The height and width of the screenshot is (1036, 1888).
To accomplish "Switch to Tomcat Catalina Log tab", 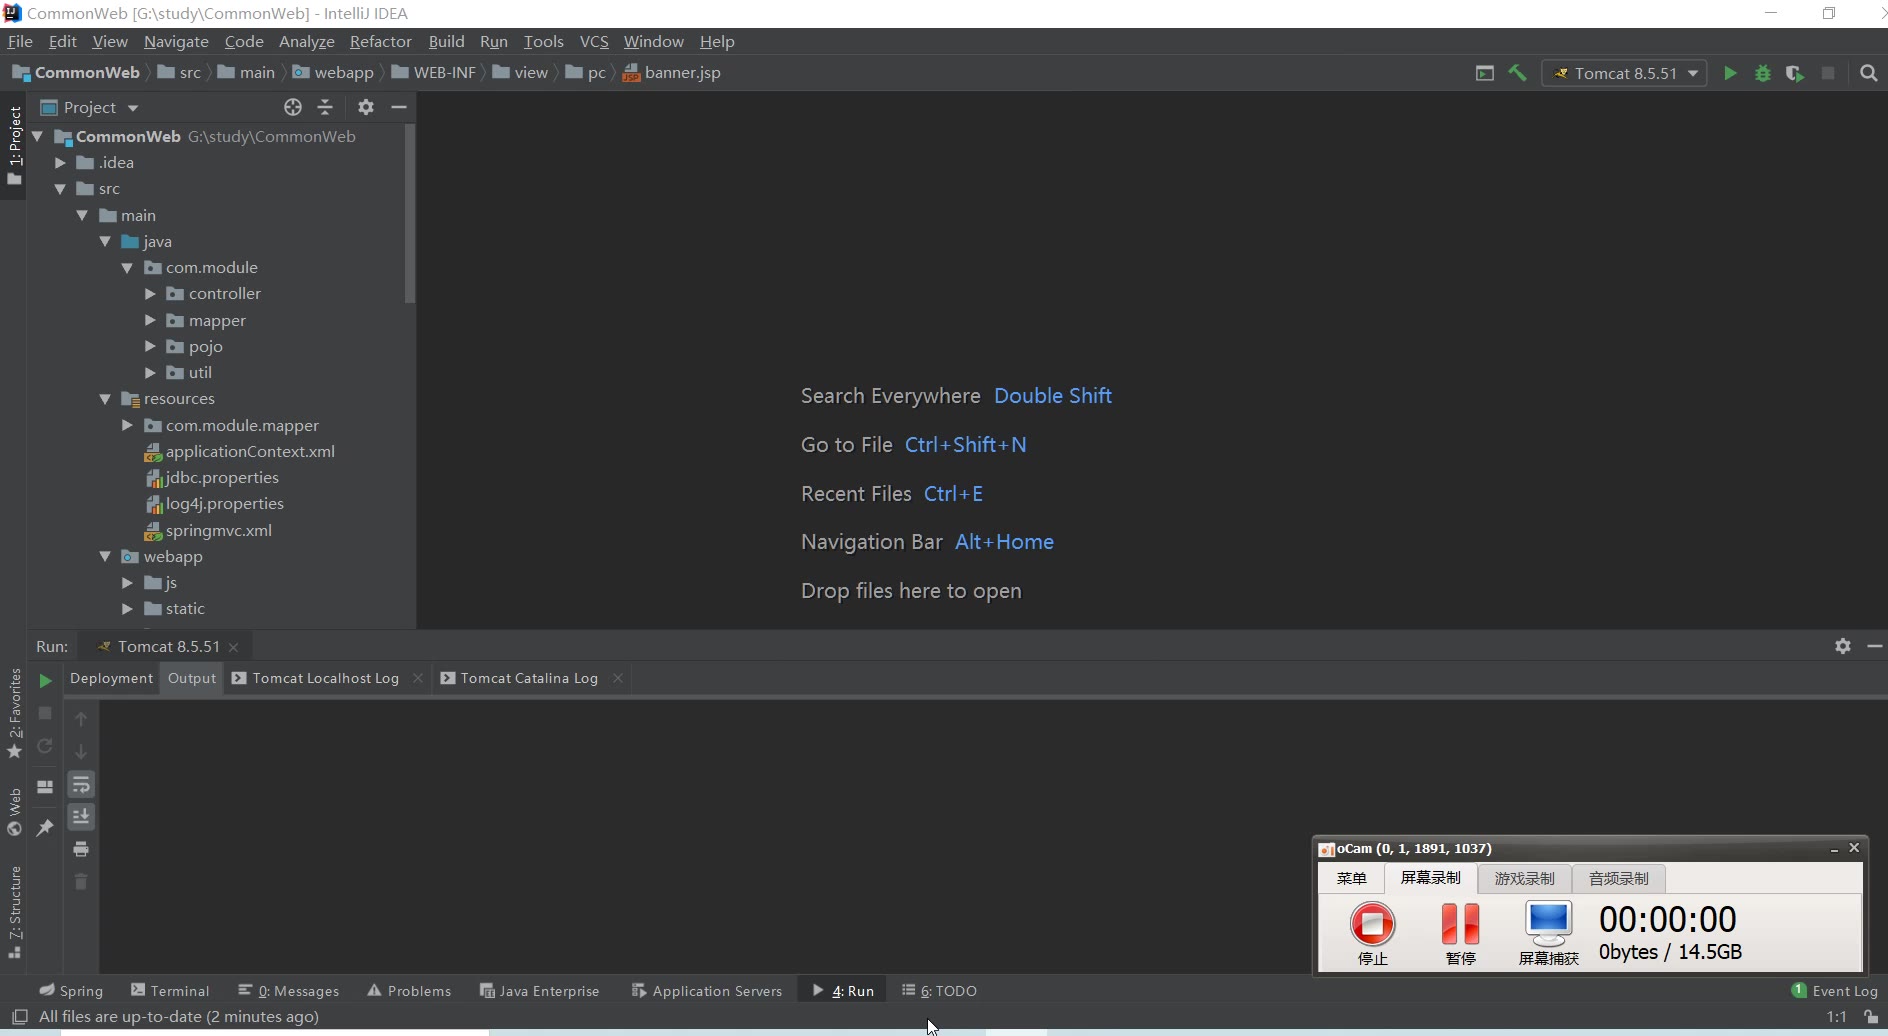I will coord(529,678).
